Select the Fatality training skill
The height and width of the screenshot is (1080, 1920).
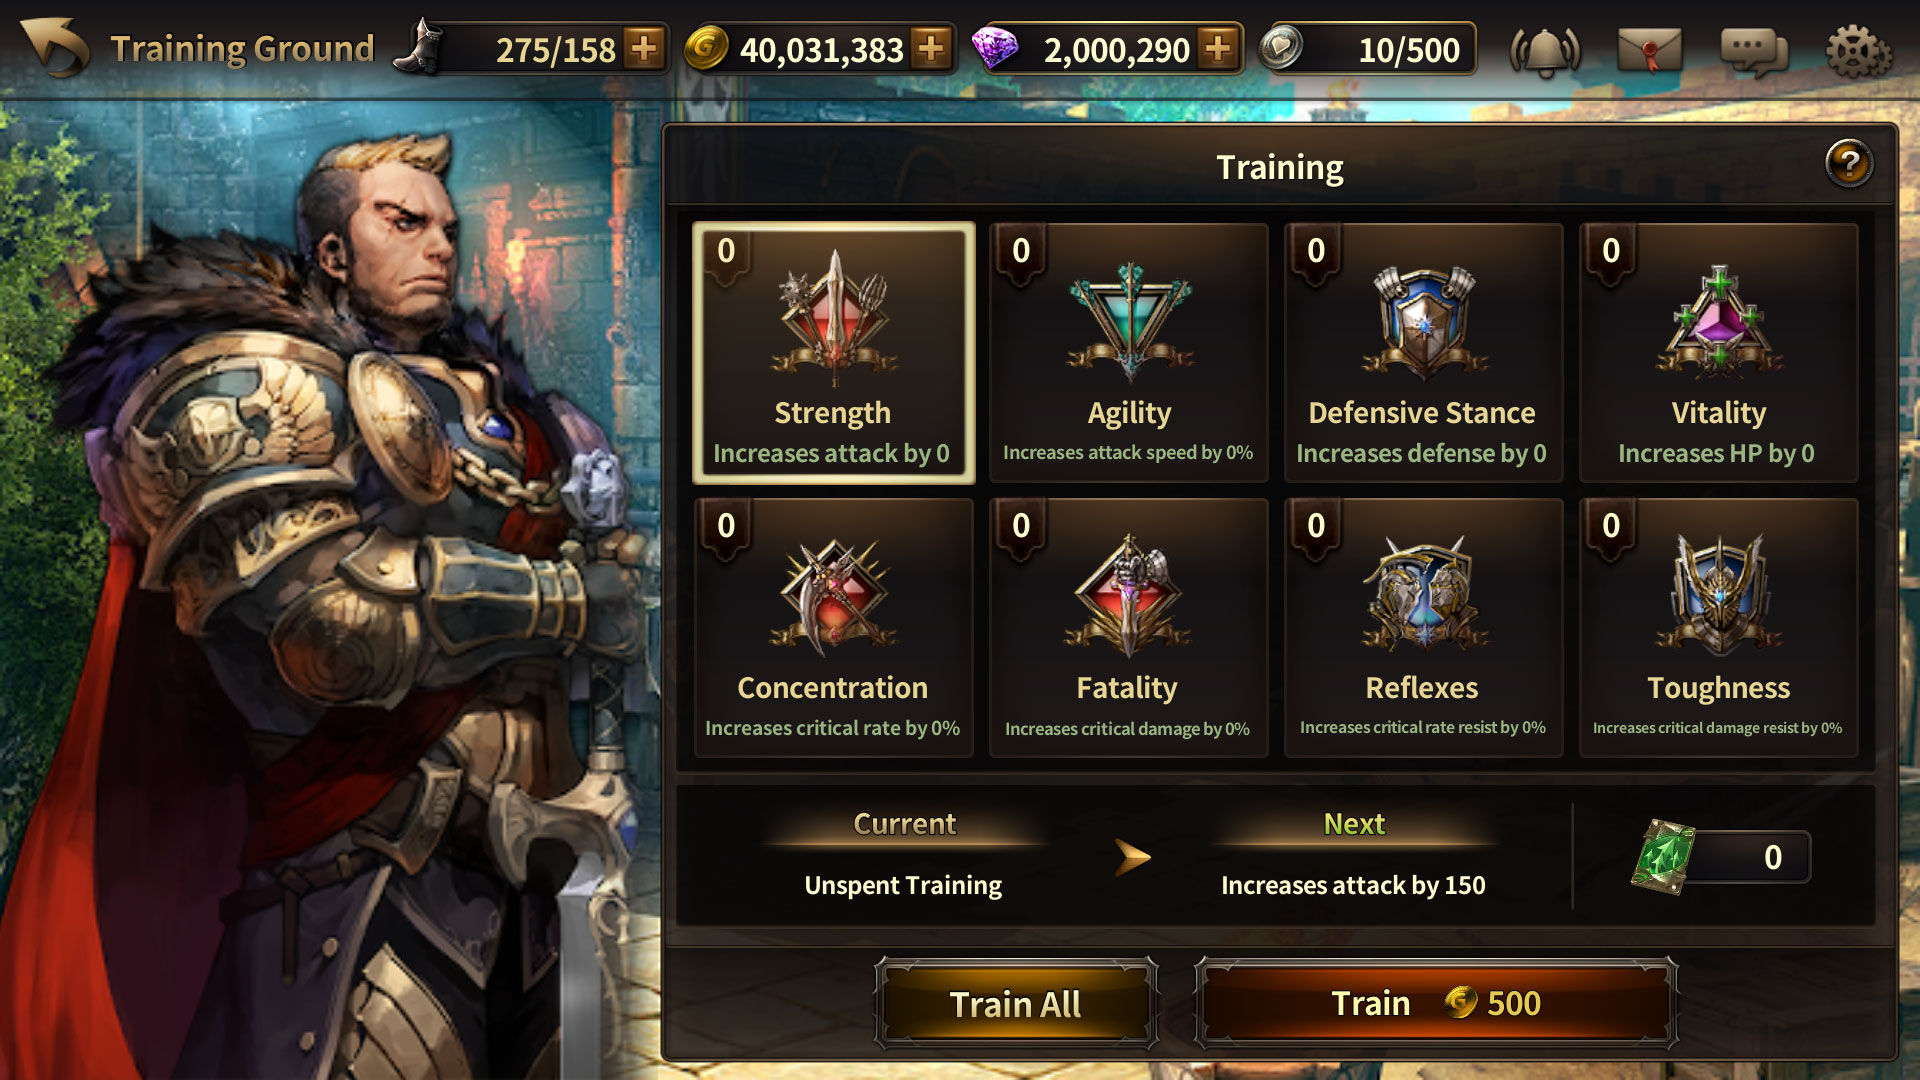pos(1128,628)
